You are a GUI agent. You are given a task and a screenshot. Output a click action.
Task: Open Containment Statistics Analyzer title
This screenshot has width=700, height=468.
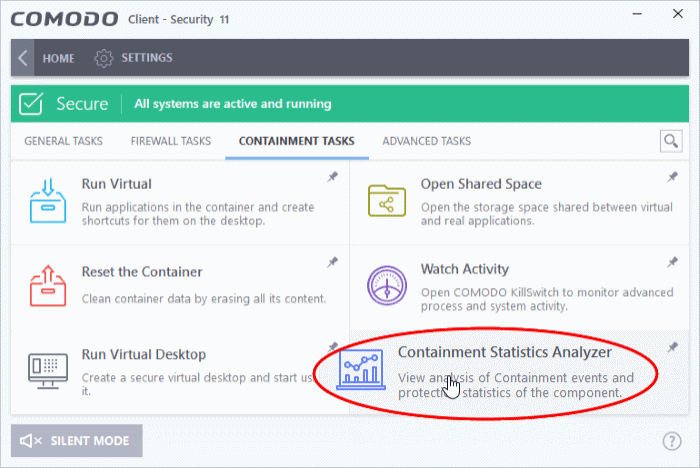[x=505, y=352]
